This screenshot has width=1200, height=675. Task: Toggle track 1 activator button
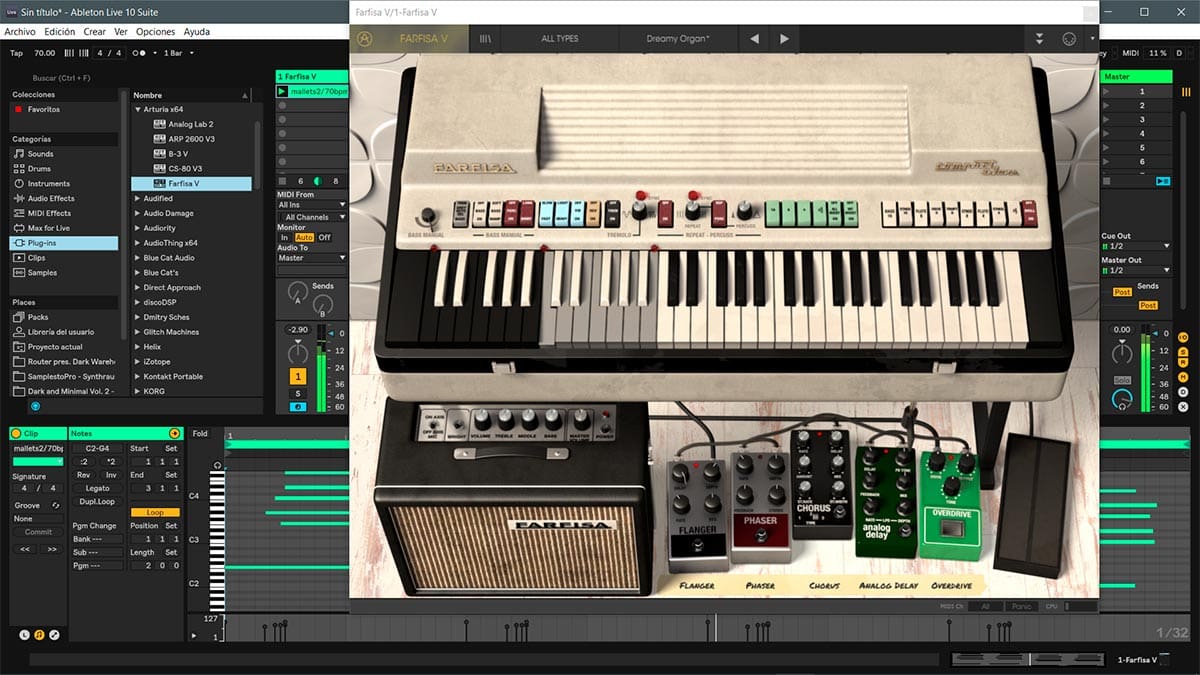298,377
